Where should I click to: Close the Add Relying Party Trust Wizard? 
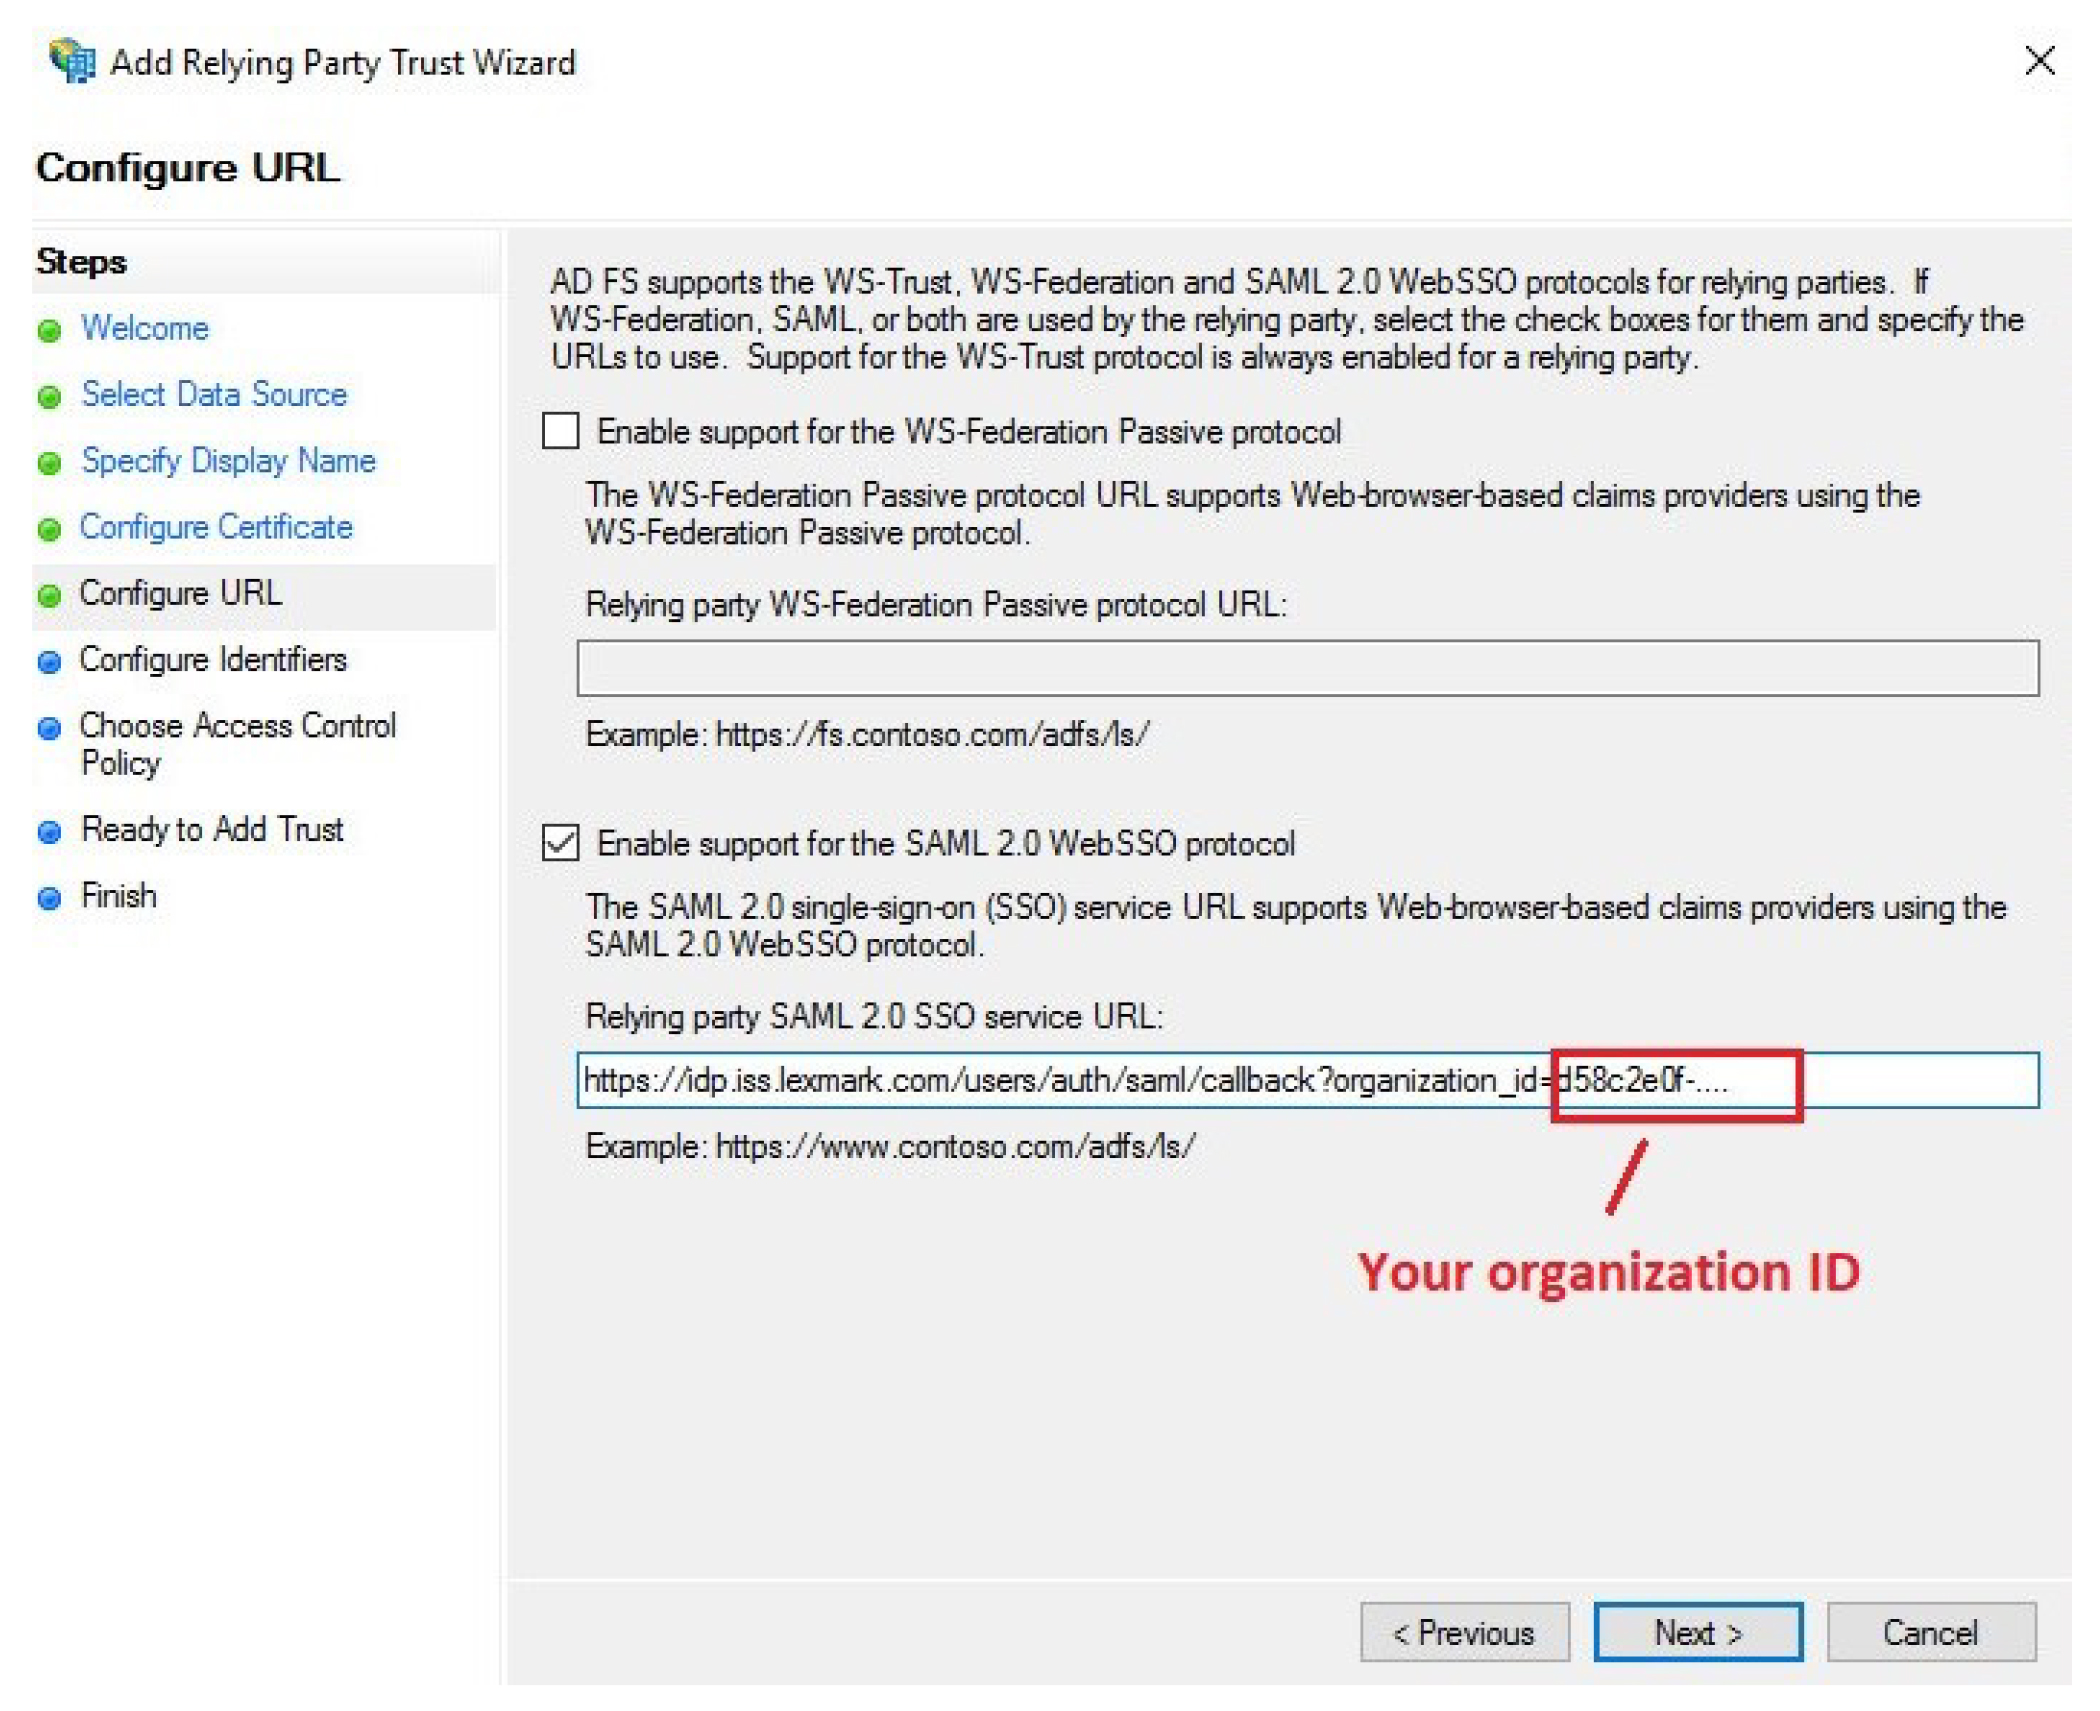2040,60
